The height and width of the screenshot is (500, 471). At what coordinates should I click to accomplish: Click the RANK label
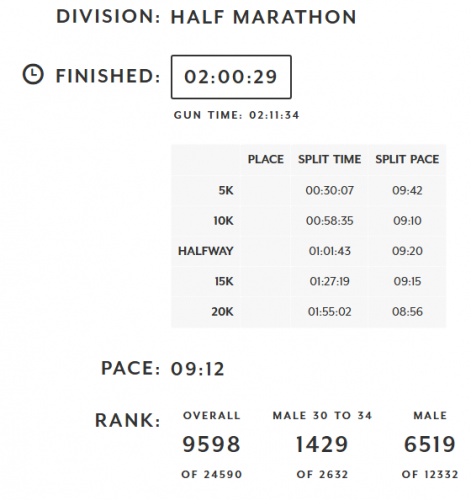coord(128,420)
